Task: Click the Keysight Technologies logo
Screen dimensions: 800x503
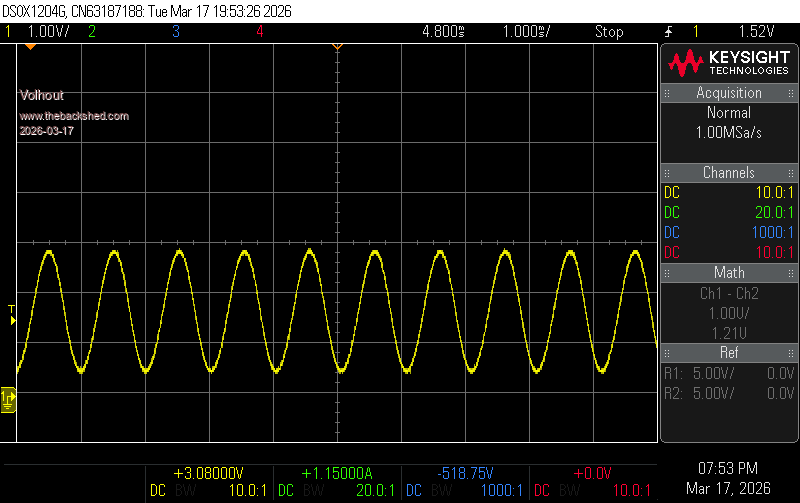Action: click(729, 64)
